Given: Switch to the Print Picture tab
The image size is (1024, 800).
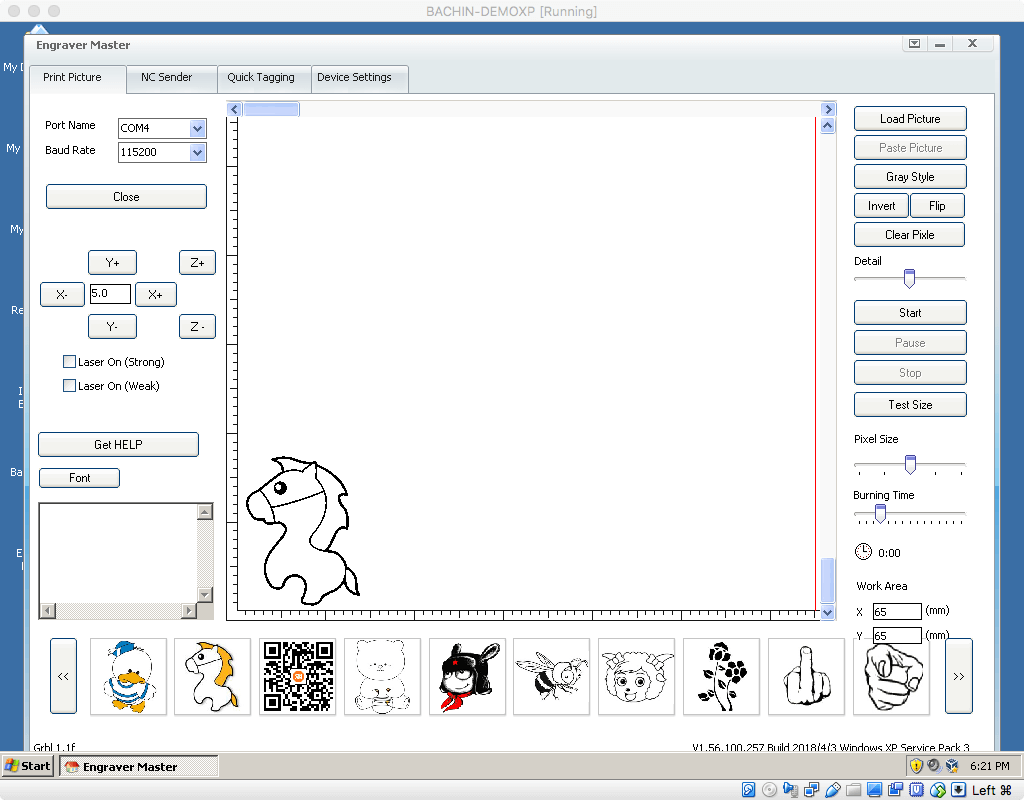Looking at the screenshot, I should pos(78,78).
